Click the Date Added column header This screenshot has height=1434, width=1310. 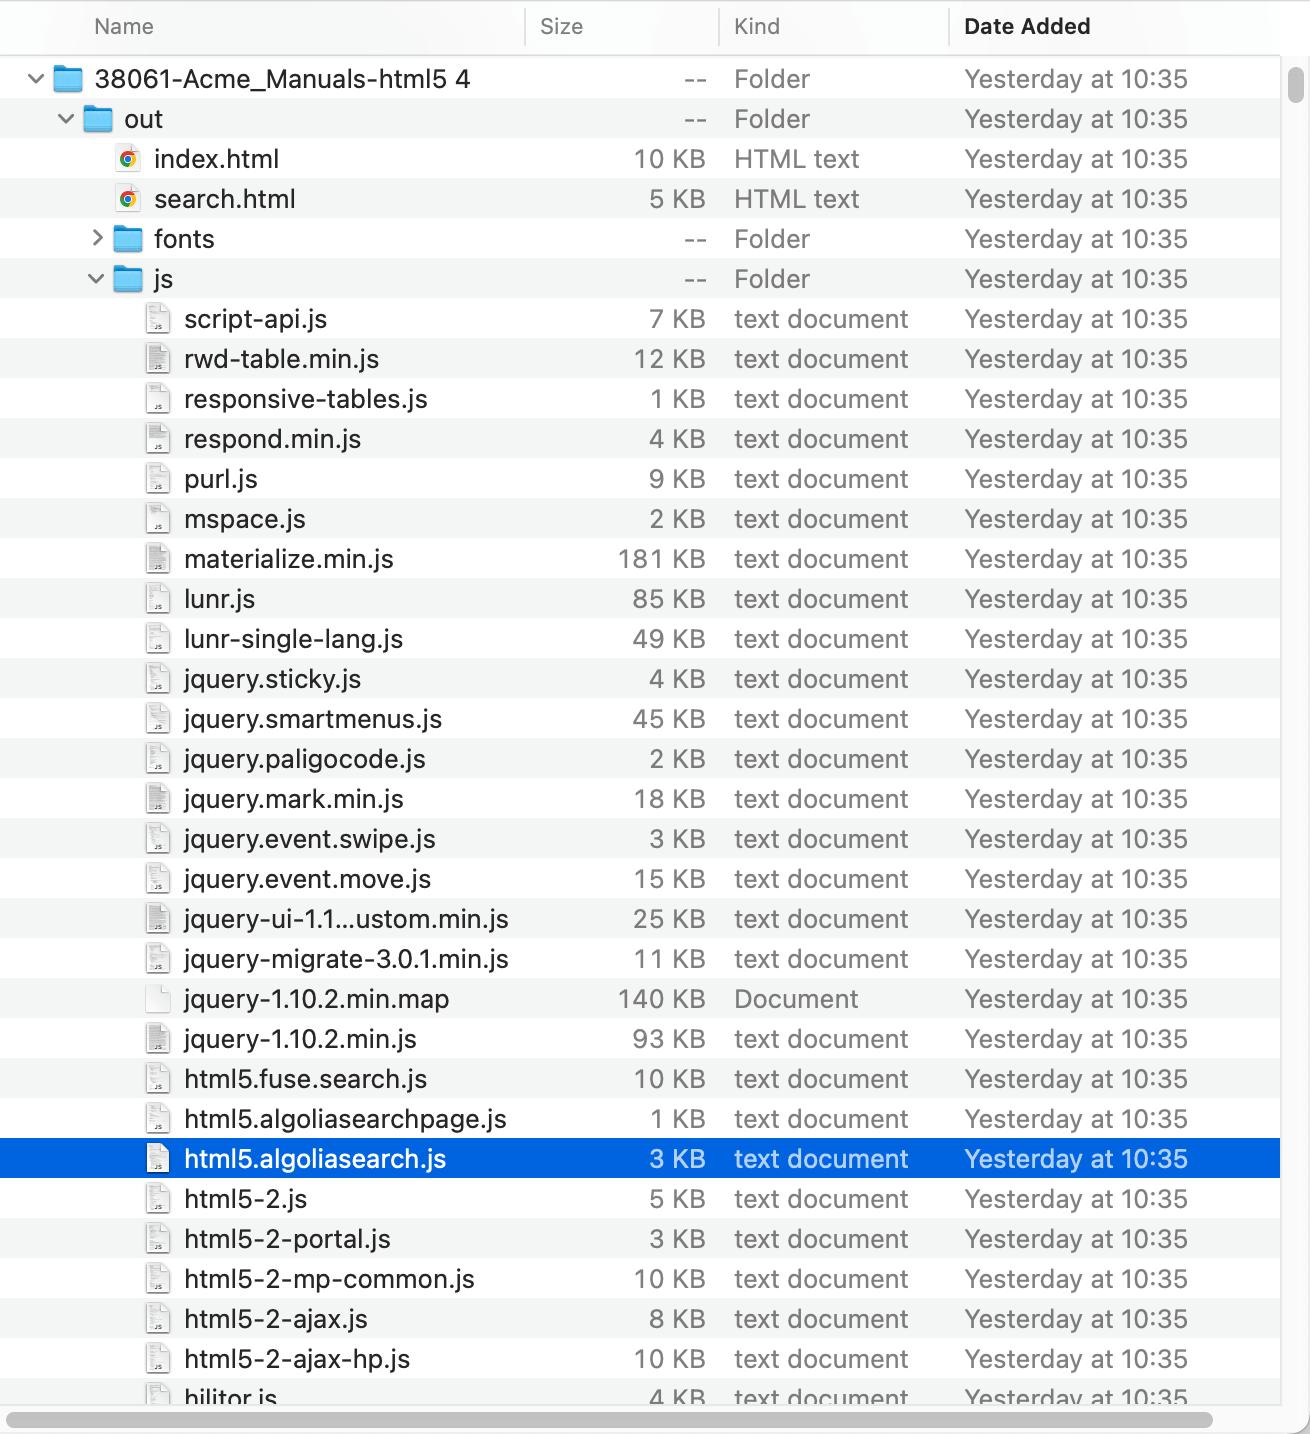pos(1027,26)
